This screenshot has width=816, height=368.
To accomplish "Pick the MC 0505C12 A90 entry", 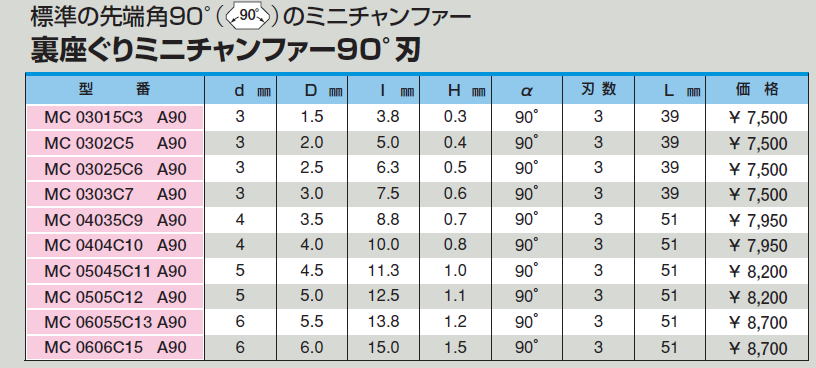I will pyautogui.click(x=114, y=297).
